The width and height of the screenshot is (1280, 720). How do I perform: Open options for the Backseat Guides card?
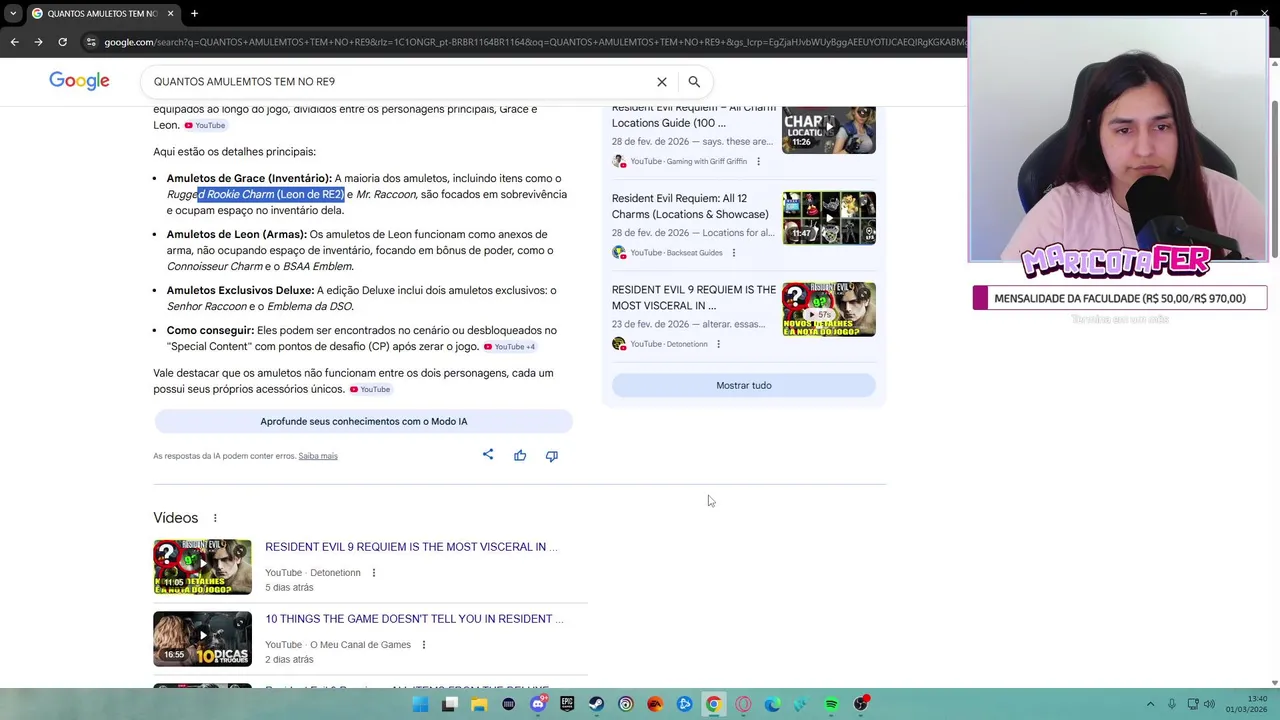(x=733, y=253)
